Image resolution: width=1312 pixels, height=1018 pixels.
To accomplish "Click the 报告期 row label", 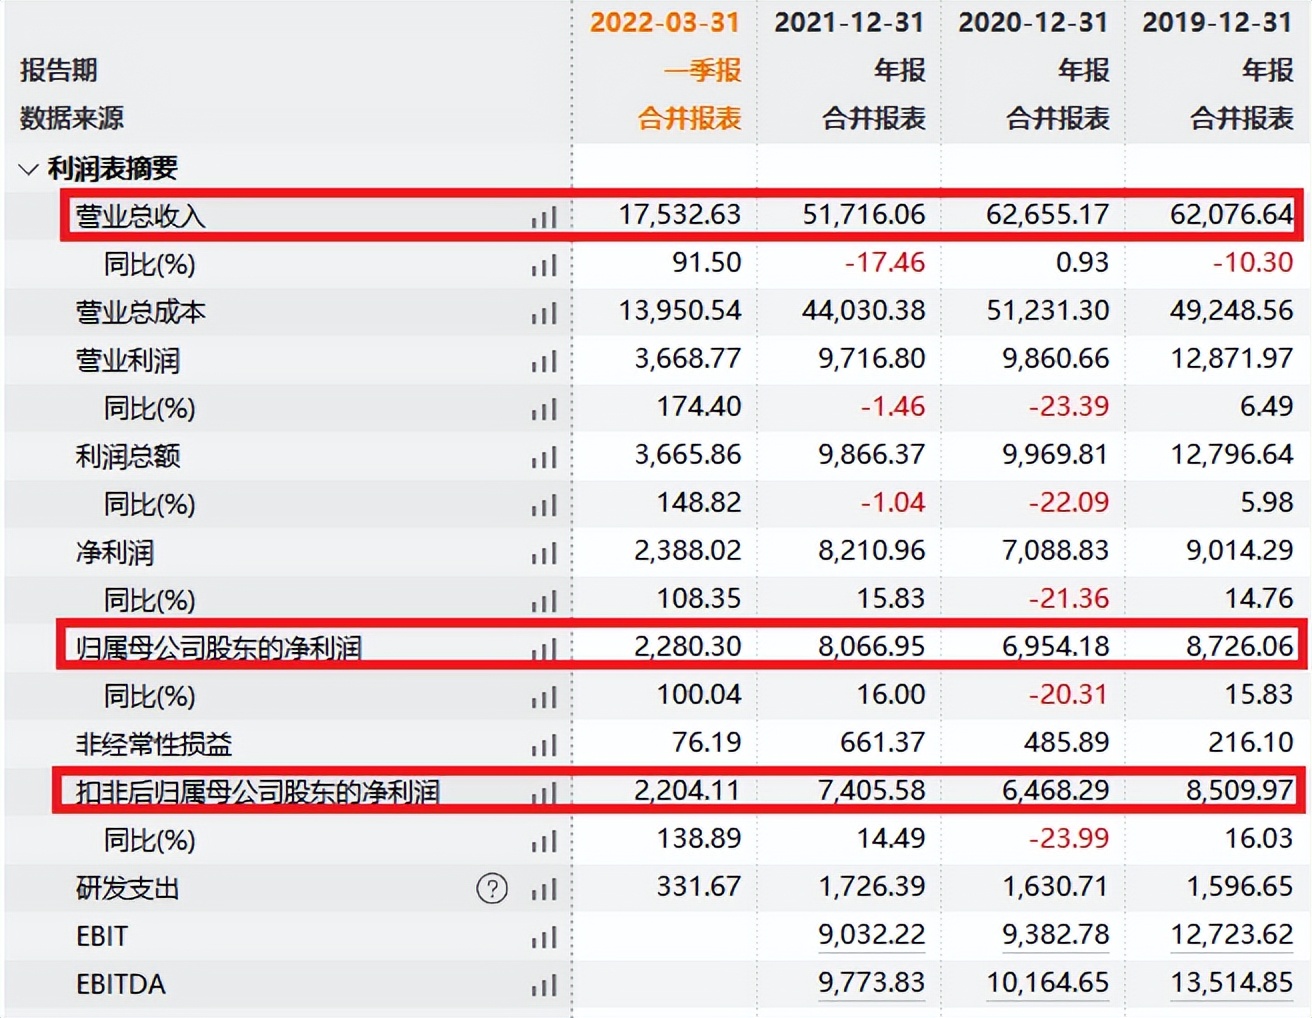I will (59, 70).
